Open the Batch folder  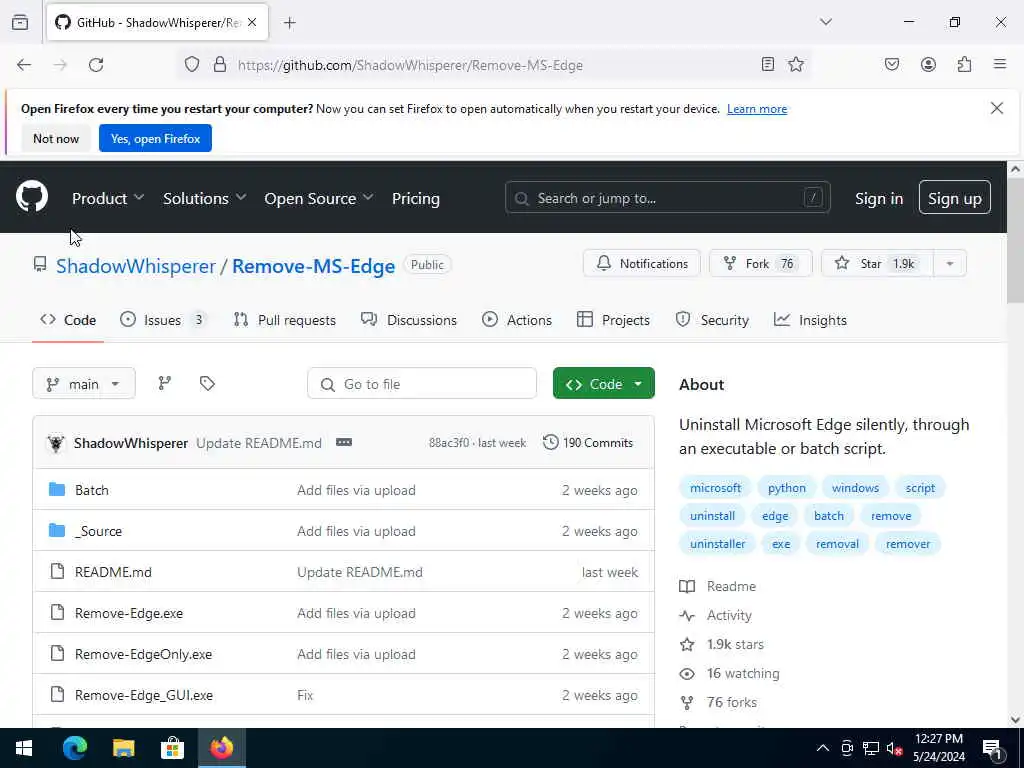click(x=91, y=490)
